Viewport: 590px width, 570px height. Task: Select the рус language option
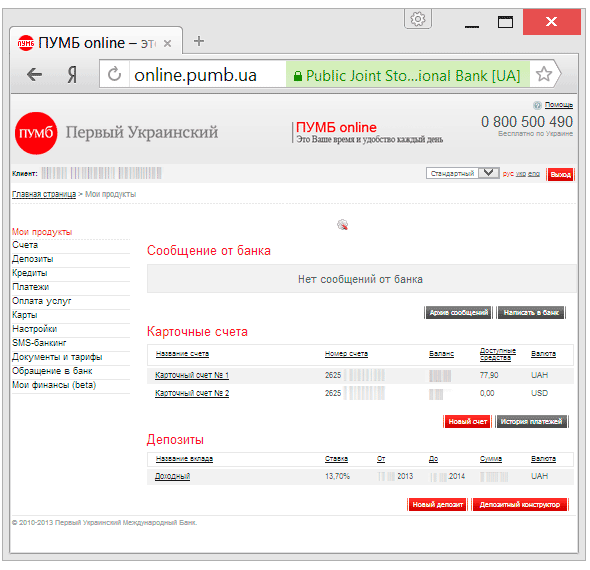[508, 174]
